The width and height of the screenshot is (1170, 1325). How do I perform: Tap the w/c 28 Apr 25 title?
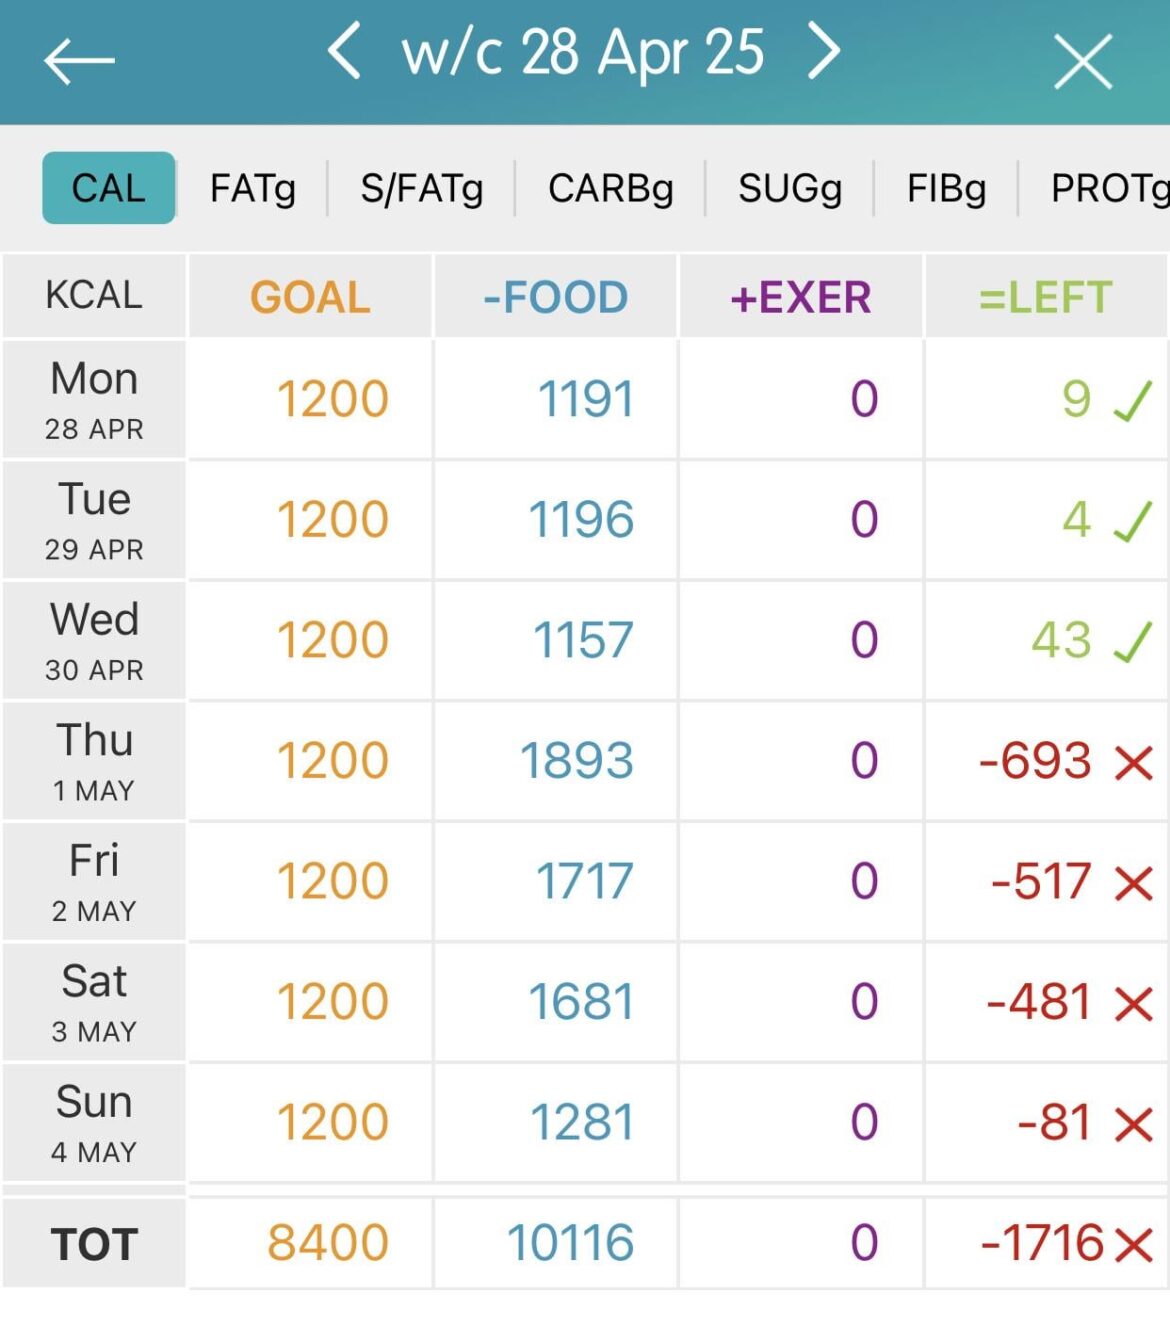(583, 53)
